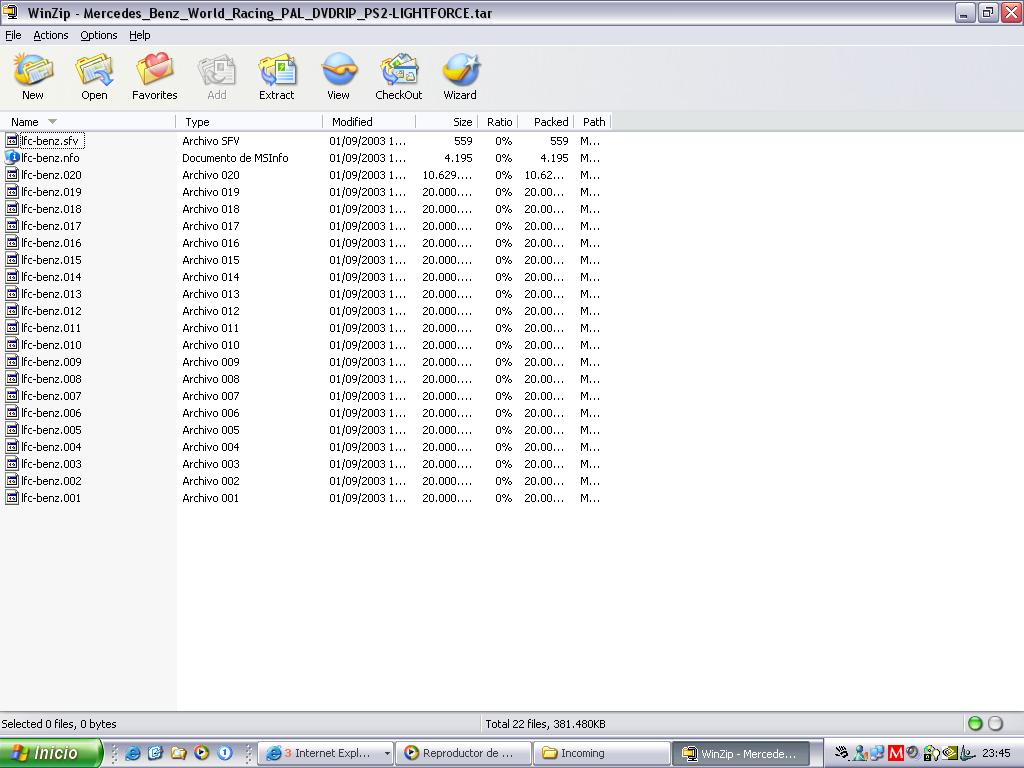
Task: Expand the Internet Explorer group arrow
Action: click(x=387, y=754)
